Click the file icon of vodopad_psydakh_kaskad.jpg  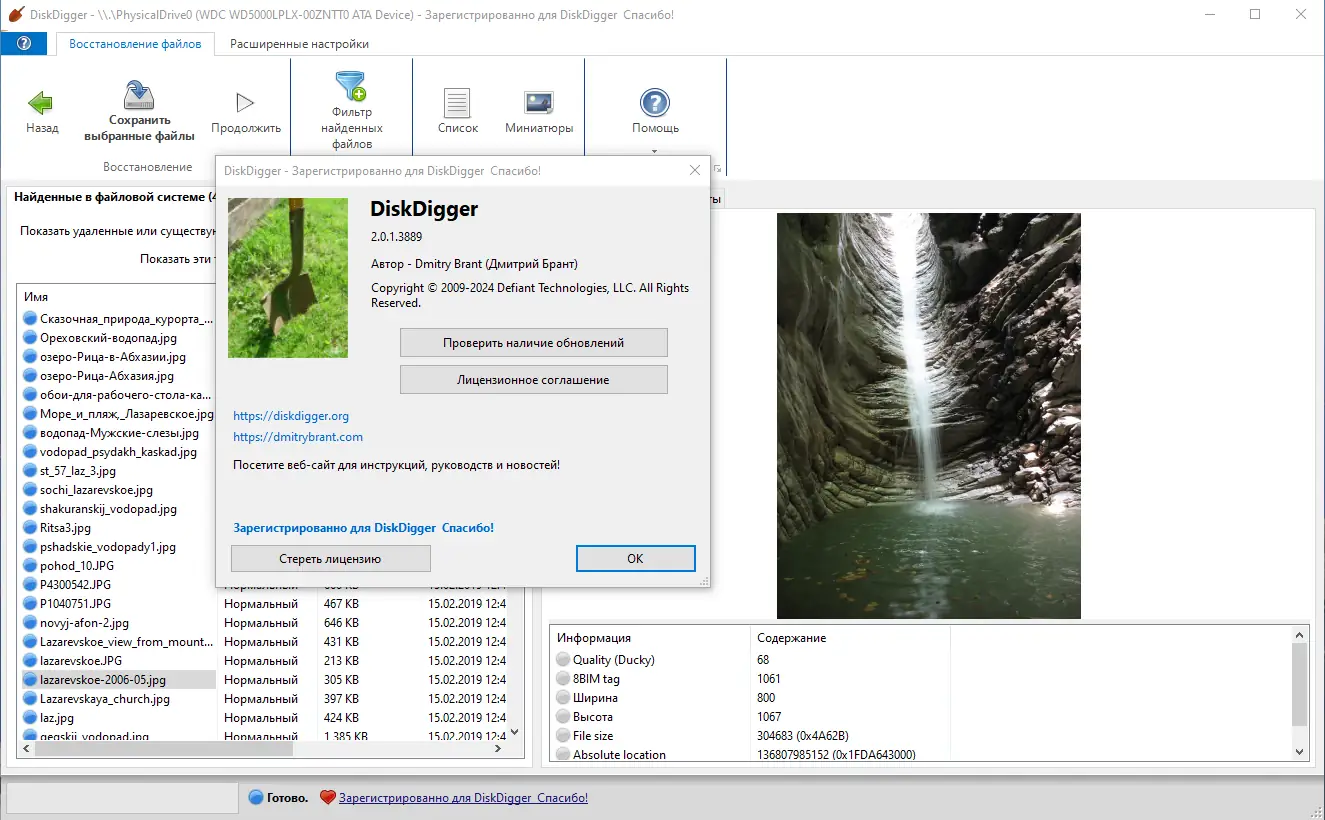(30, 452)
